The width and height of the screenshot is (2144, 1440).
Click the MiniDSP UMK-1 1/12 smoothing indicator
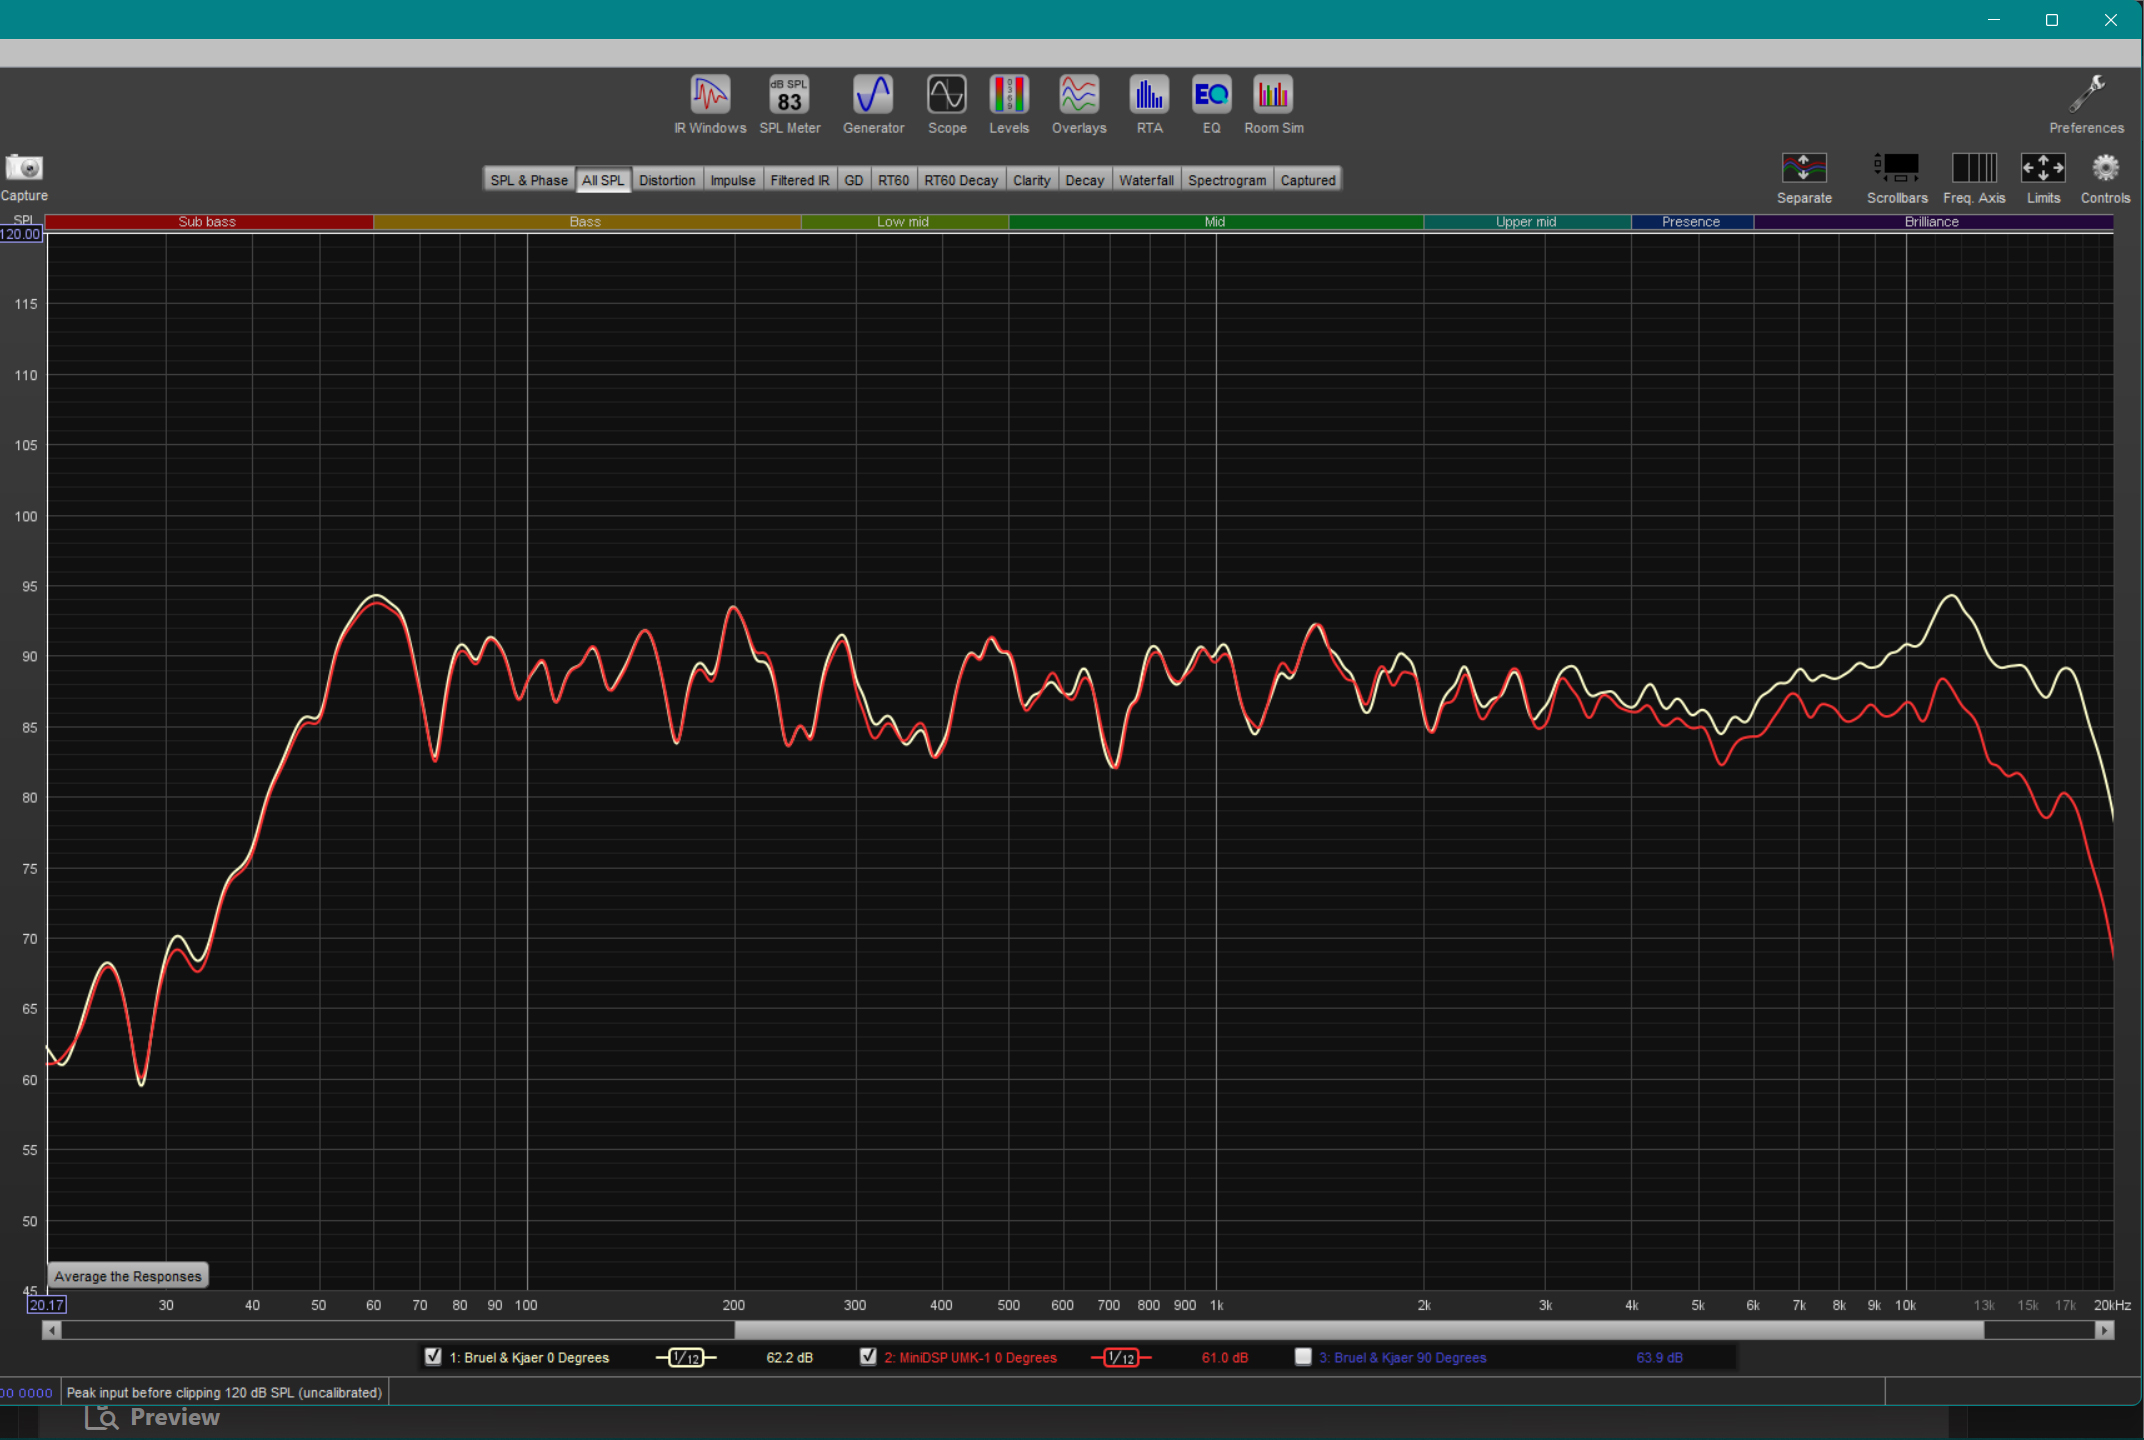(1121, 1357)
